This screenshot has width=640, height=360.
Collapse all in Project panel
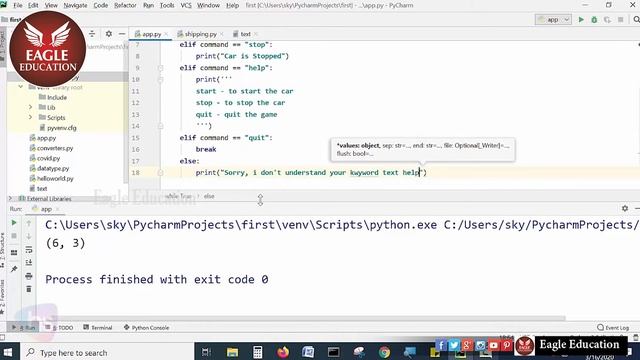(92, 34)
